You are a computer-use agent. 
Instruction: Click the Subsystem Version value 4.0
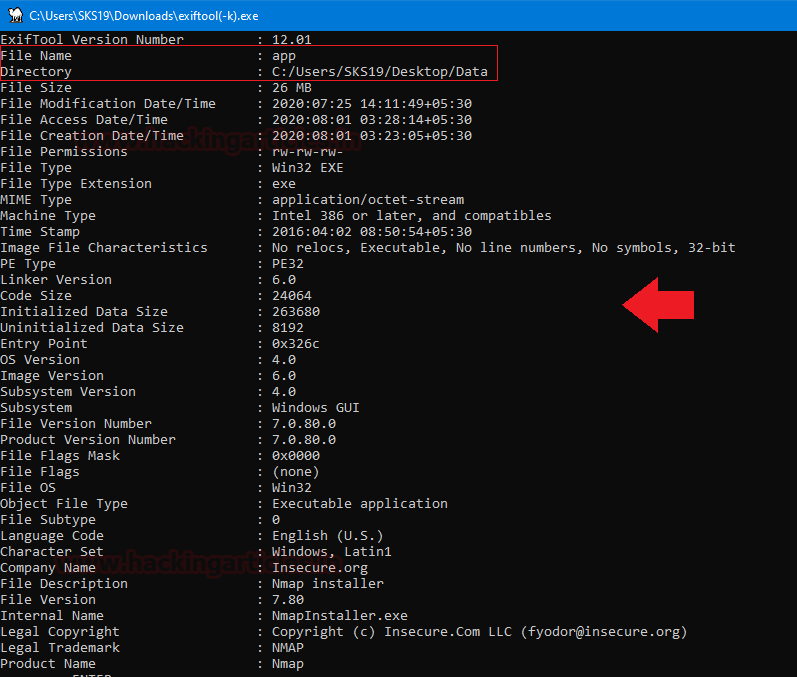click(x=284, y=392)
